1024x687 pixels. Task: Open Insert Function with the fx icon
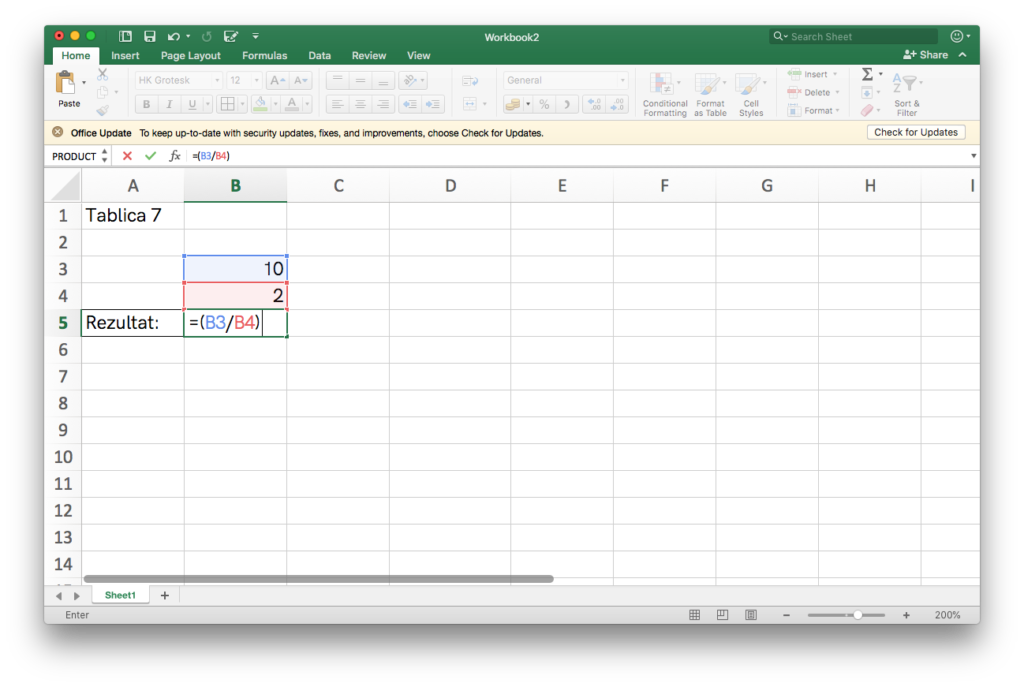point(174,156)
